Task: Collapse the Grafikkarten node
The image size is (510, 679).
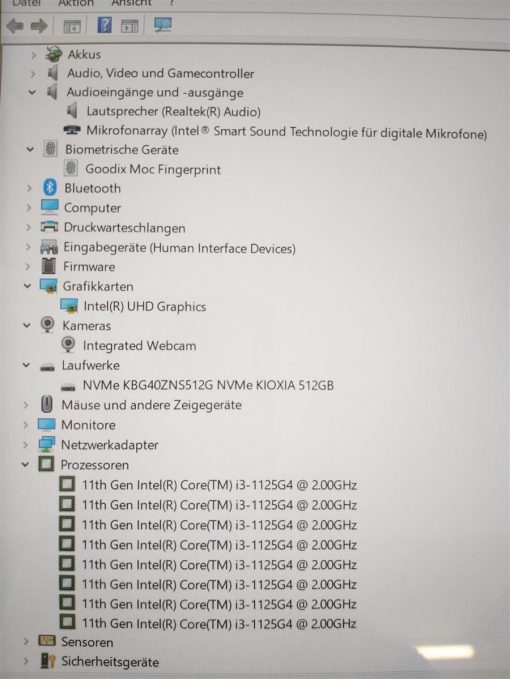Action: (27, 286)
